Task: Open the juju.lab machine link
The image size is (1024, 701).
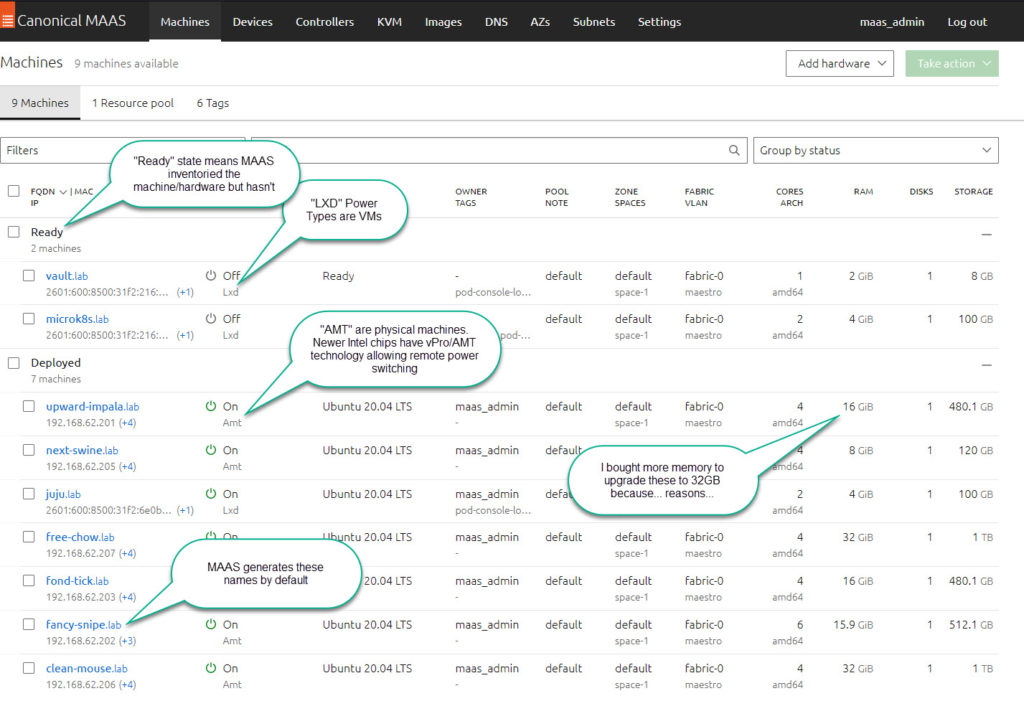Action: point(63,494)
